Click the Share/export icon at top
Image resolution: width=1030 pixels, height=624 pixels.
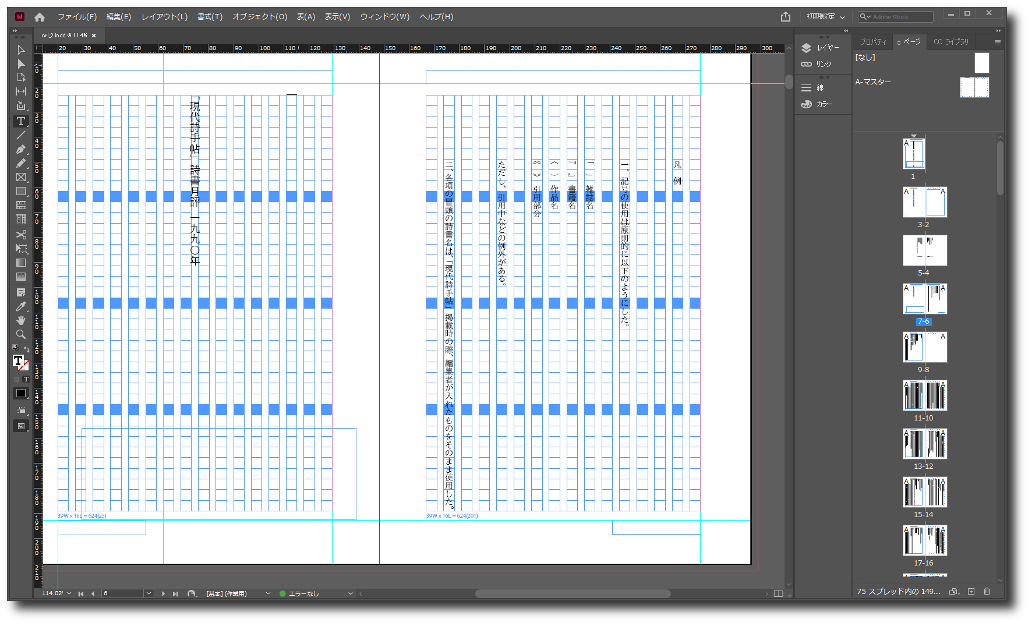786,17
